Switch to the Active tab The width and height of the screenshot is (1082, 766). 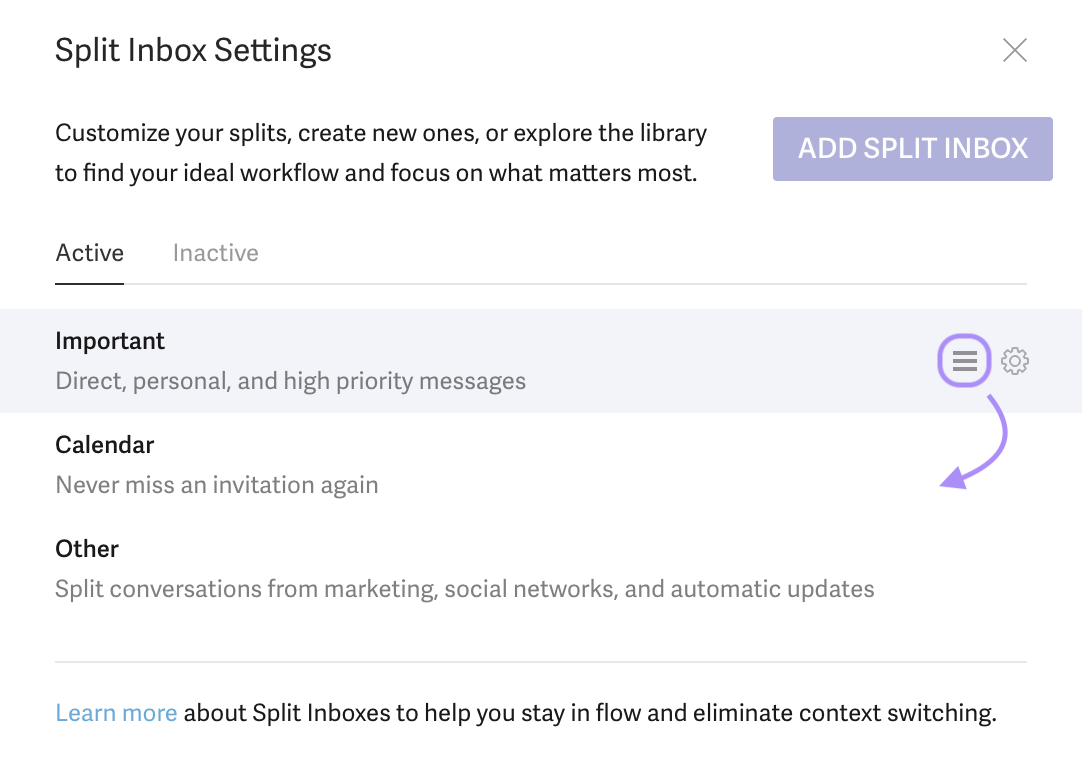tap(90, 253)
